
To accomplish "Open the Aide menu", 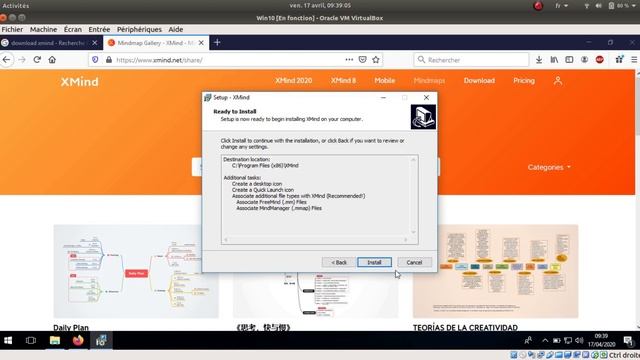I will pos(176,29).
